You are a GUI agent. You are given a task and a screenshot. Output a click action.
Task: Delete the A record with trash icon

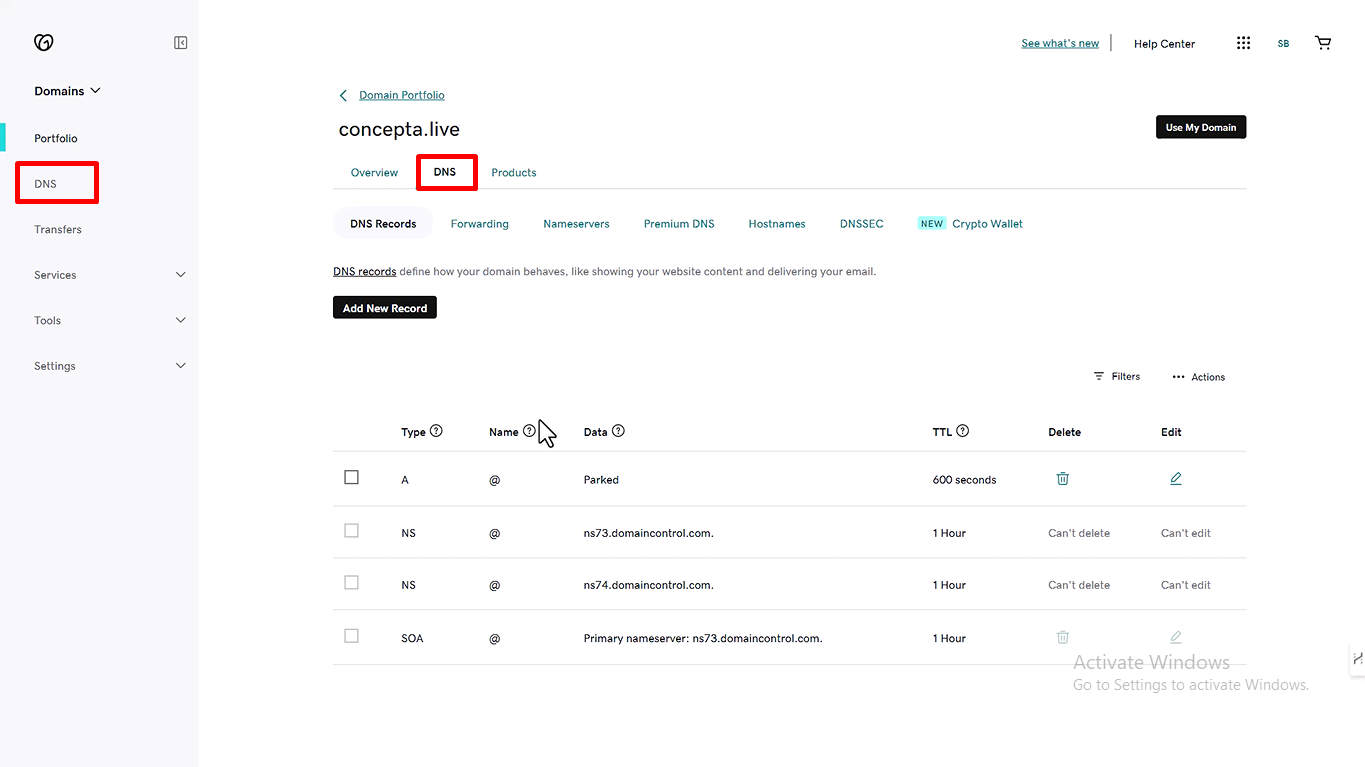pos(1063,479)
